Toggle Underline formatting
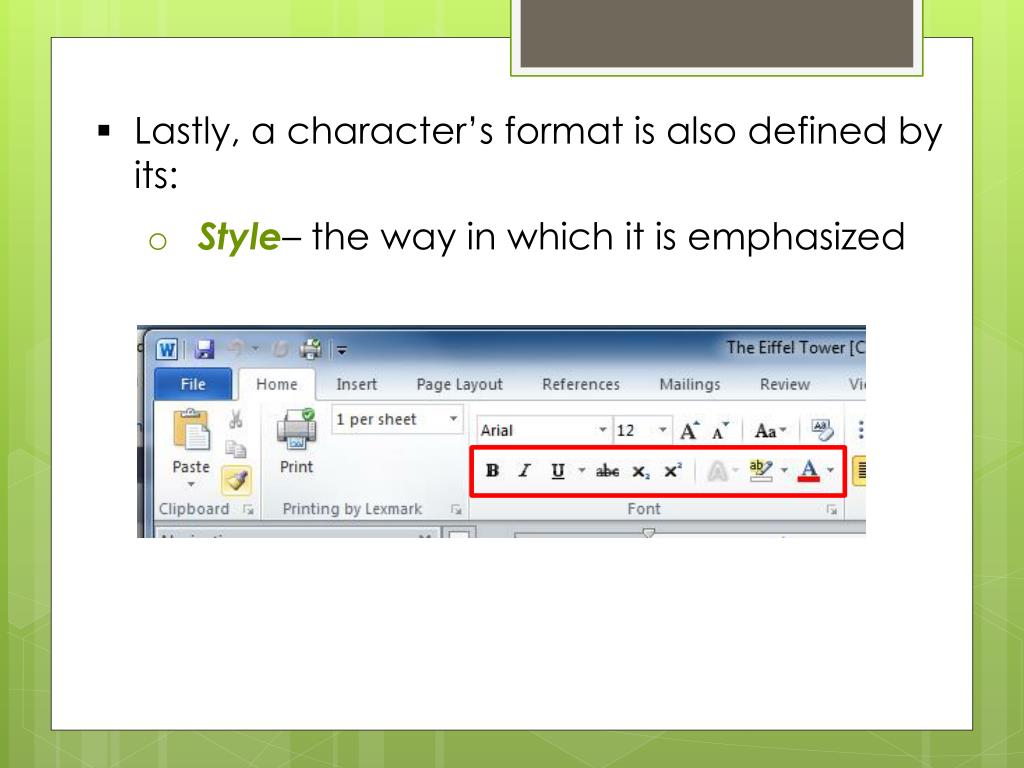This screenshot has width=1024, height=768. tap(558, 470)
